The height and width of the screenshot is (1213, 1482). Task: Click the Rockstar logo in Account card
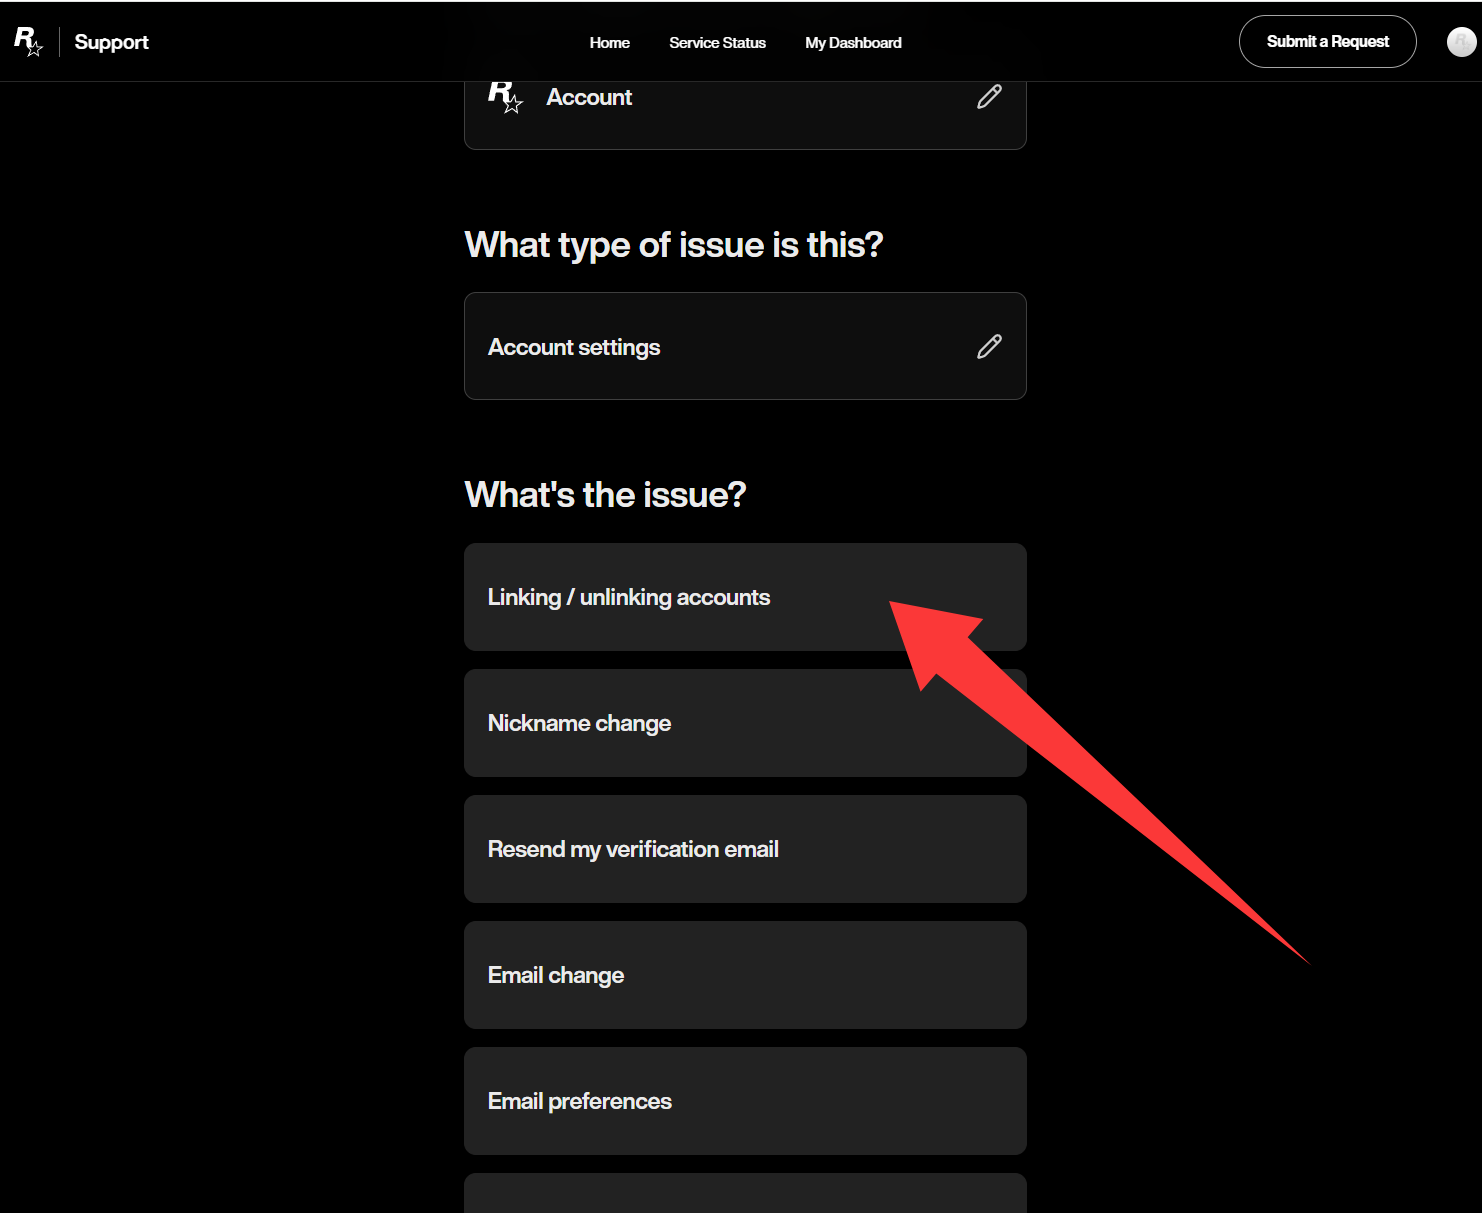pyautogui.click(x=505, y=97)
